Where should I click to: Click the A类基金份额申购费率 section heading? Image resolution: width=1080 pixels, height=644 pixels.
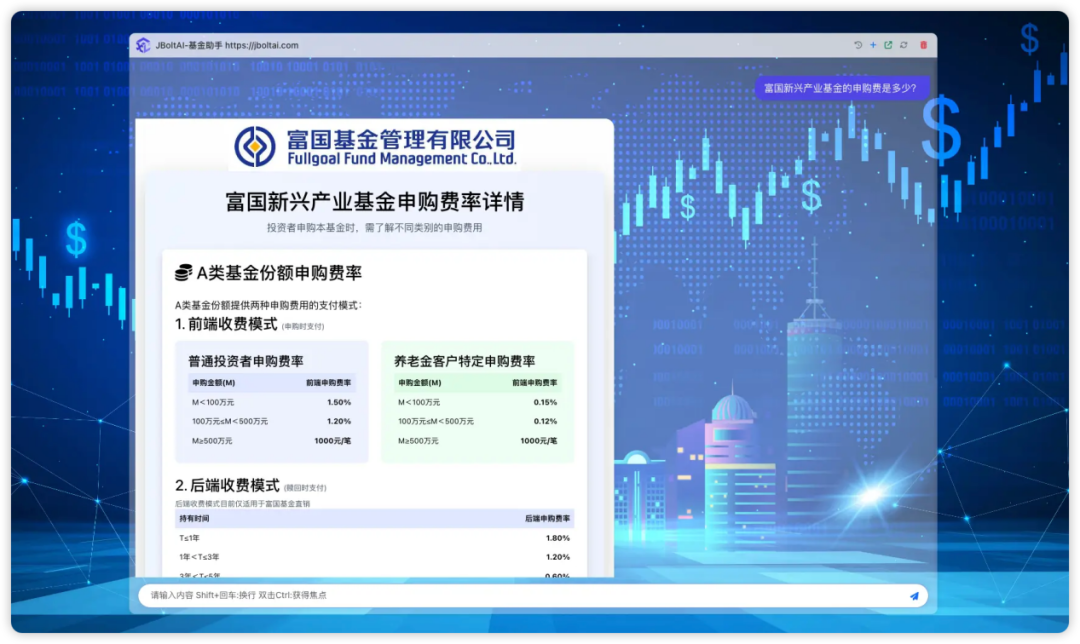pyautogui.click(x=279, y=273)
